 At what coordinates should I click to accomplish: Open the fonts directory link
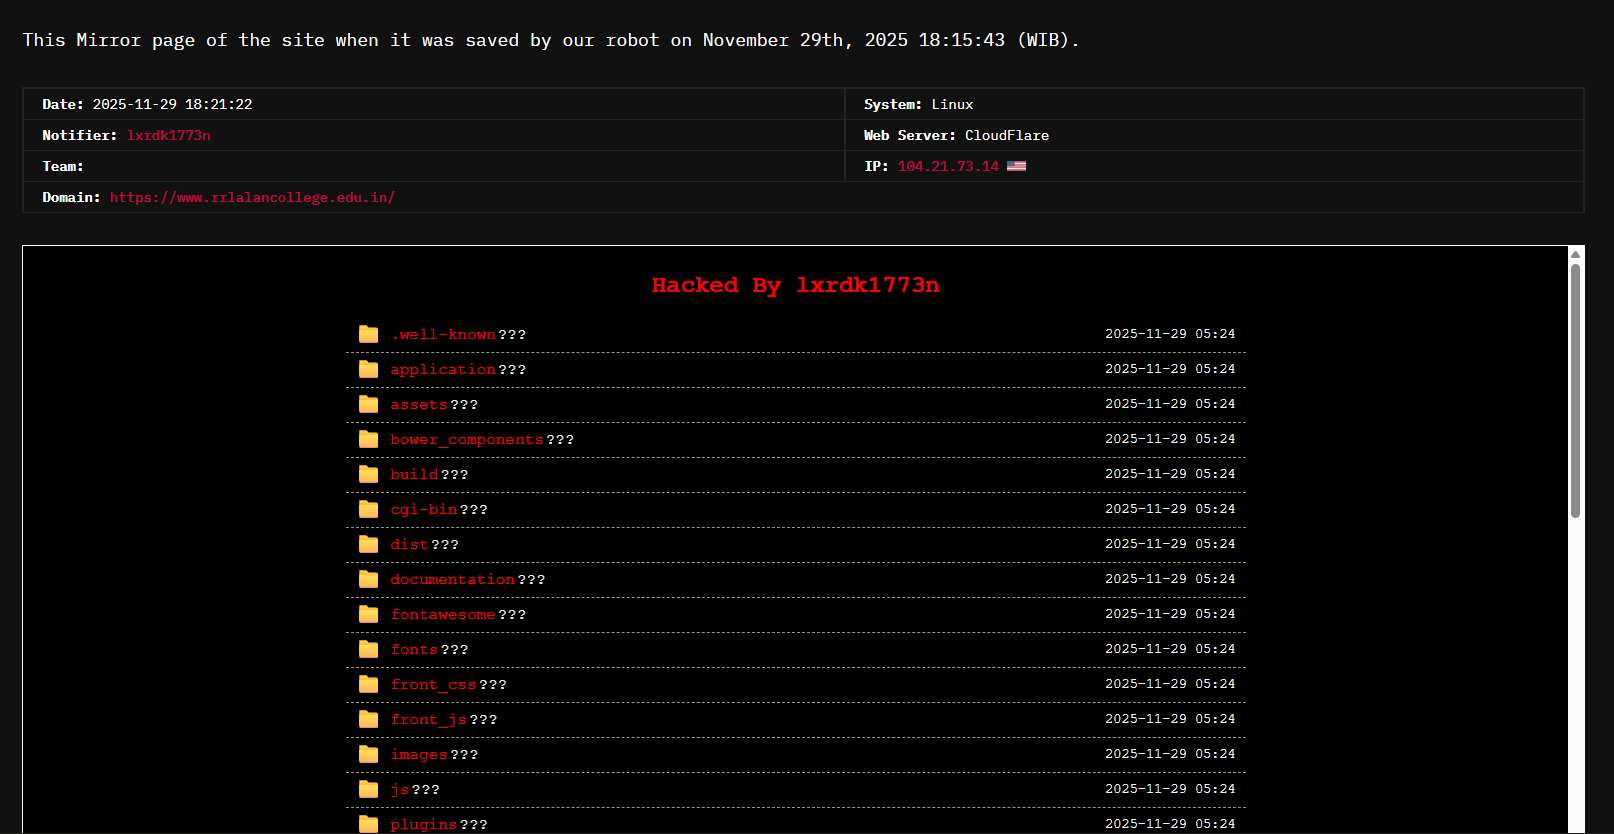click(414, 649)
